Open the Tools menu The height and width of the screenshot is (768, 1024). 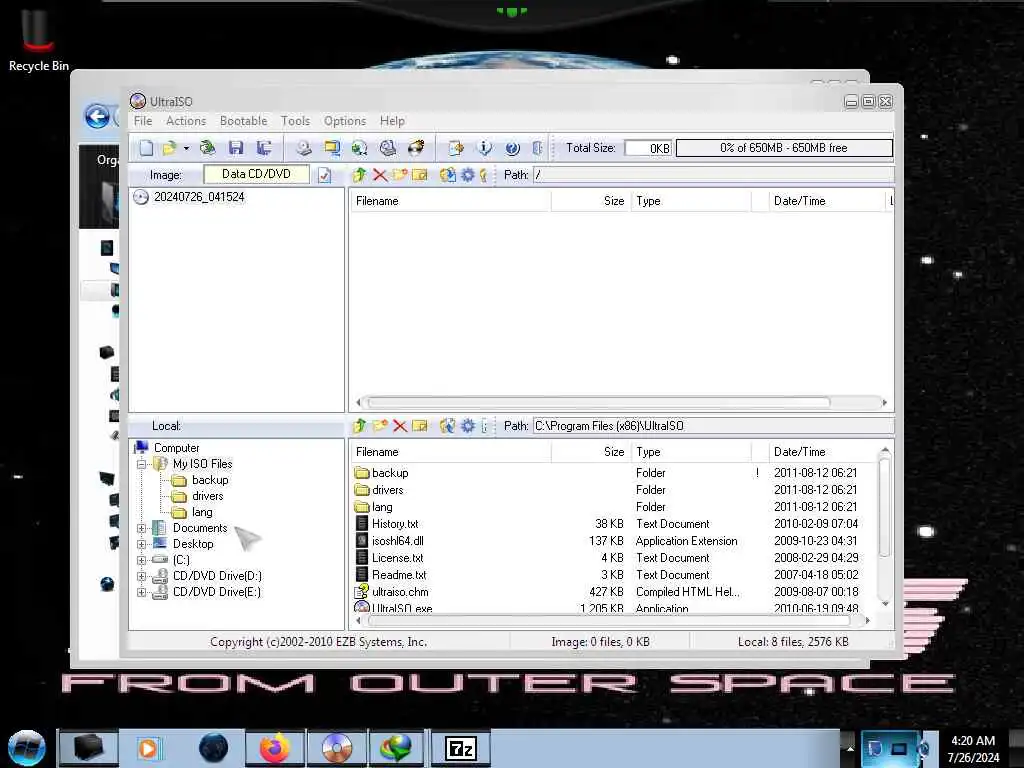(295, 121)
